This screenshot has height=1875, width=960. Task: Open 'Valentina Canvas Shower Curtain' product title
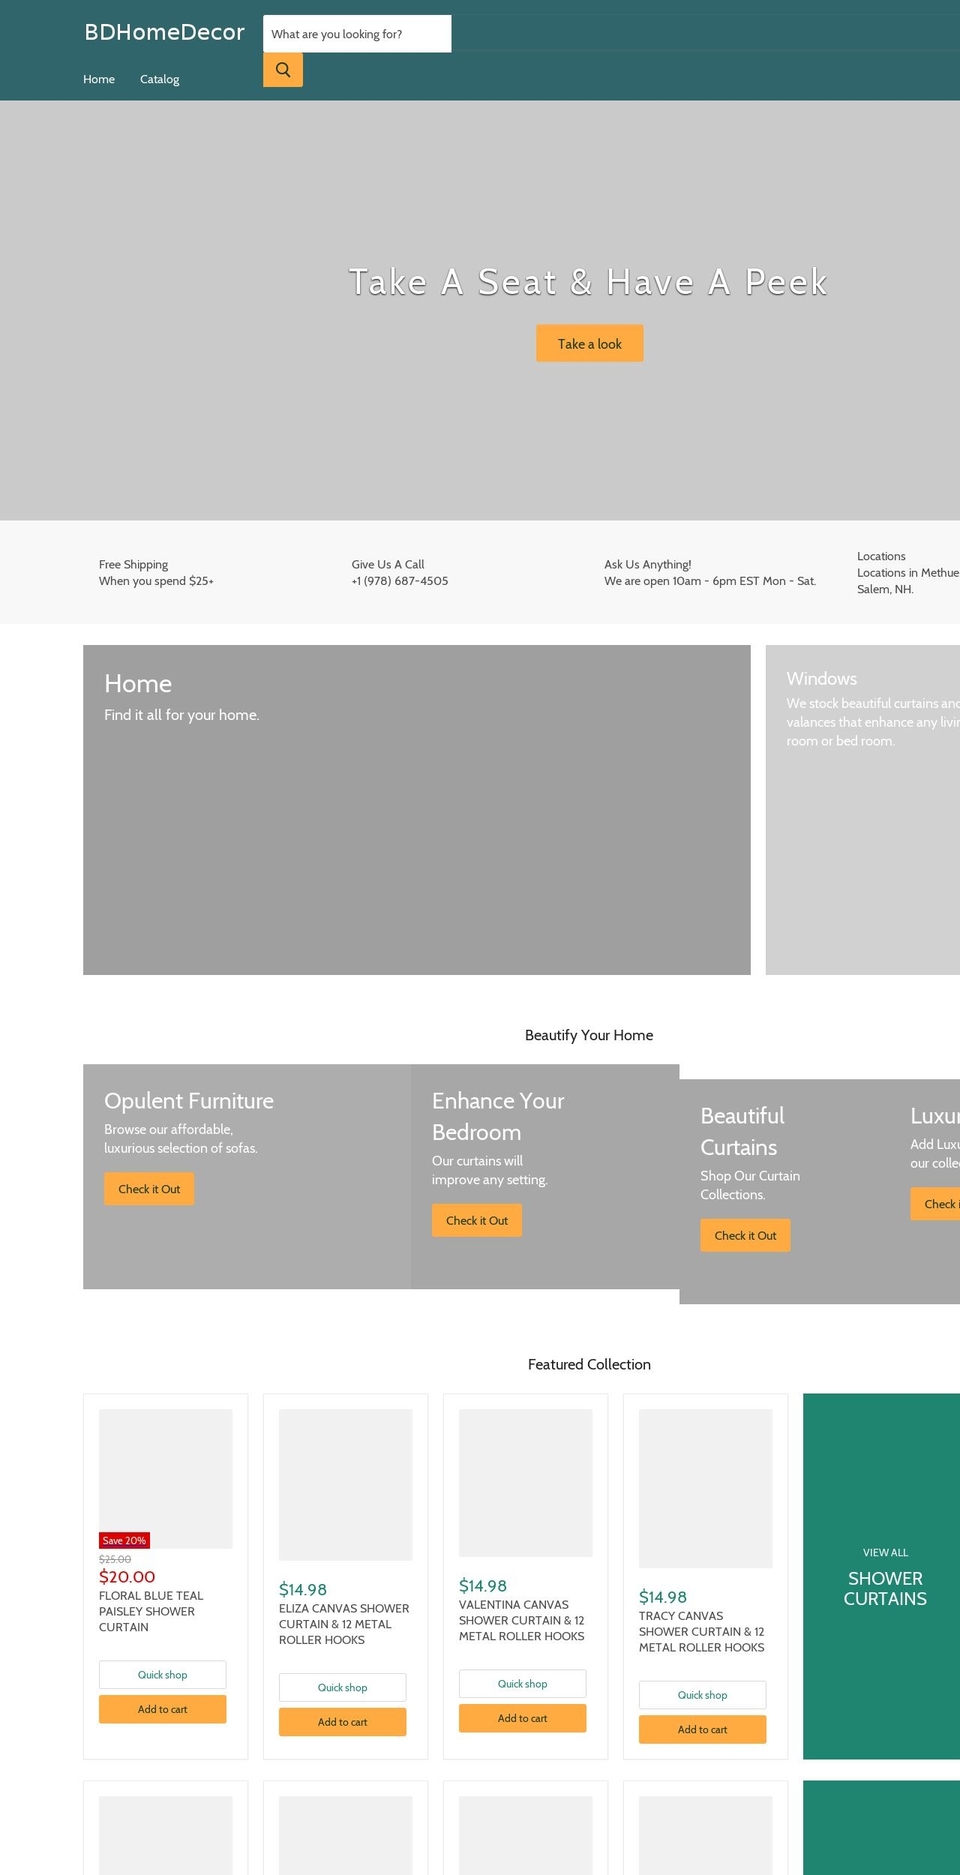coord(522,1620)
